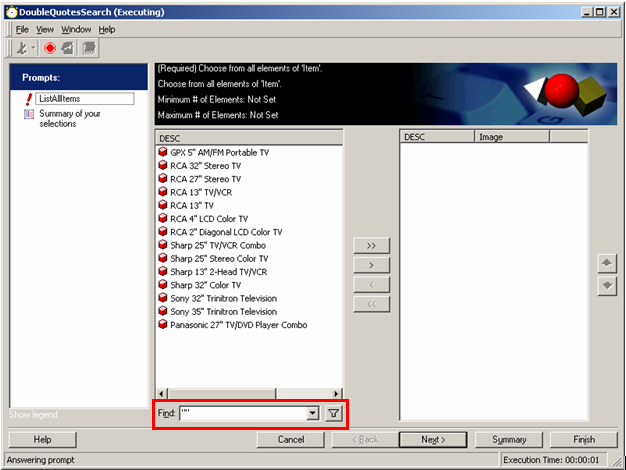Click the remove all (<<) button

[371, 304]
